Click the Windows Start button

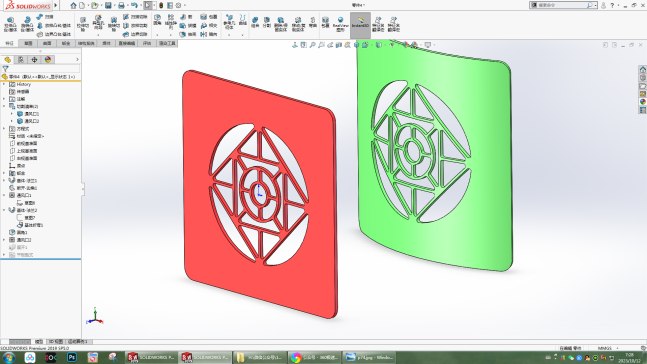9,357
